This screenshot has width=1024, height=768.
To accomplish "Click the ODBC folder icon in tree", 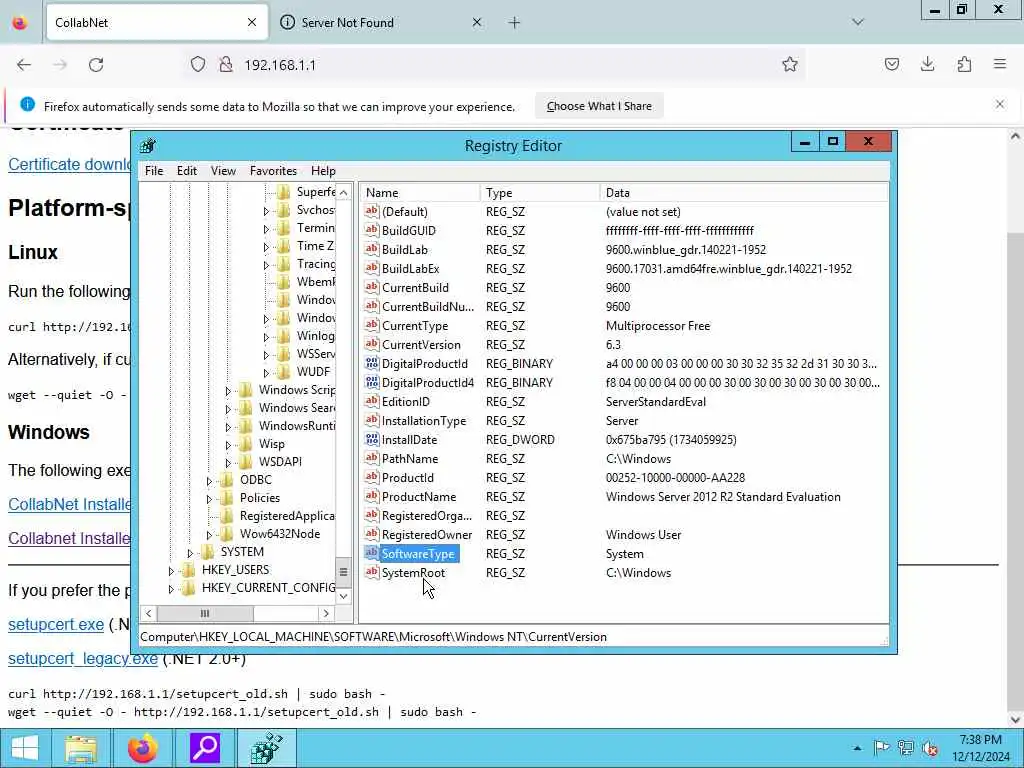I will click(x=227, y=479).
